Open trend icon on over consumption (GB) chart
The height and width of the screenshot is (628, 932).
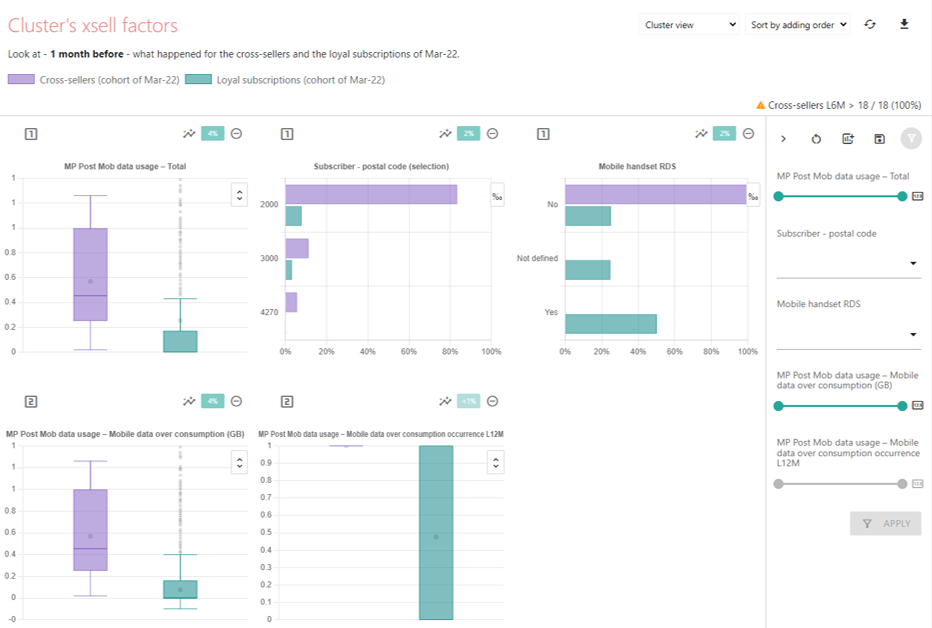point(189,402)
